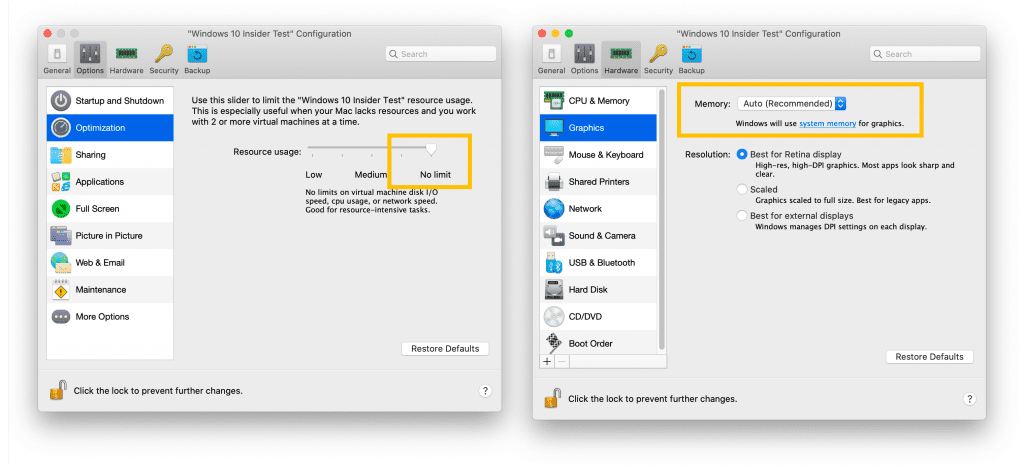Click Restore Defaults in the Optimization pane
The height and width of the screenshot is (470, 1024).
click(445, 349)
